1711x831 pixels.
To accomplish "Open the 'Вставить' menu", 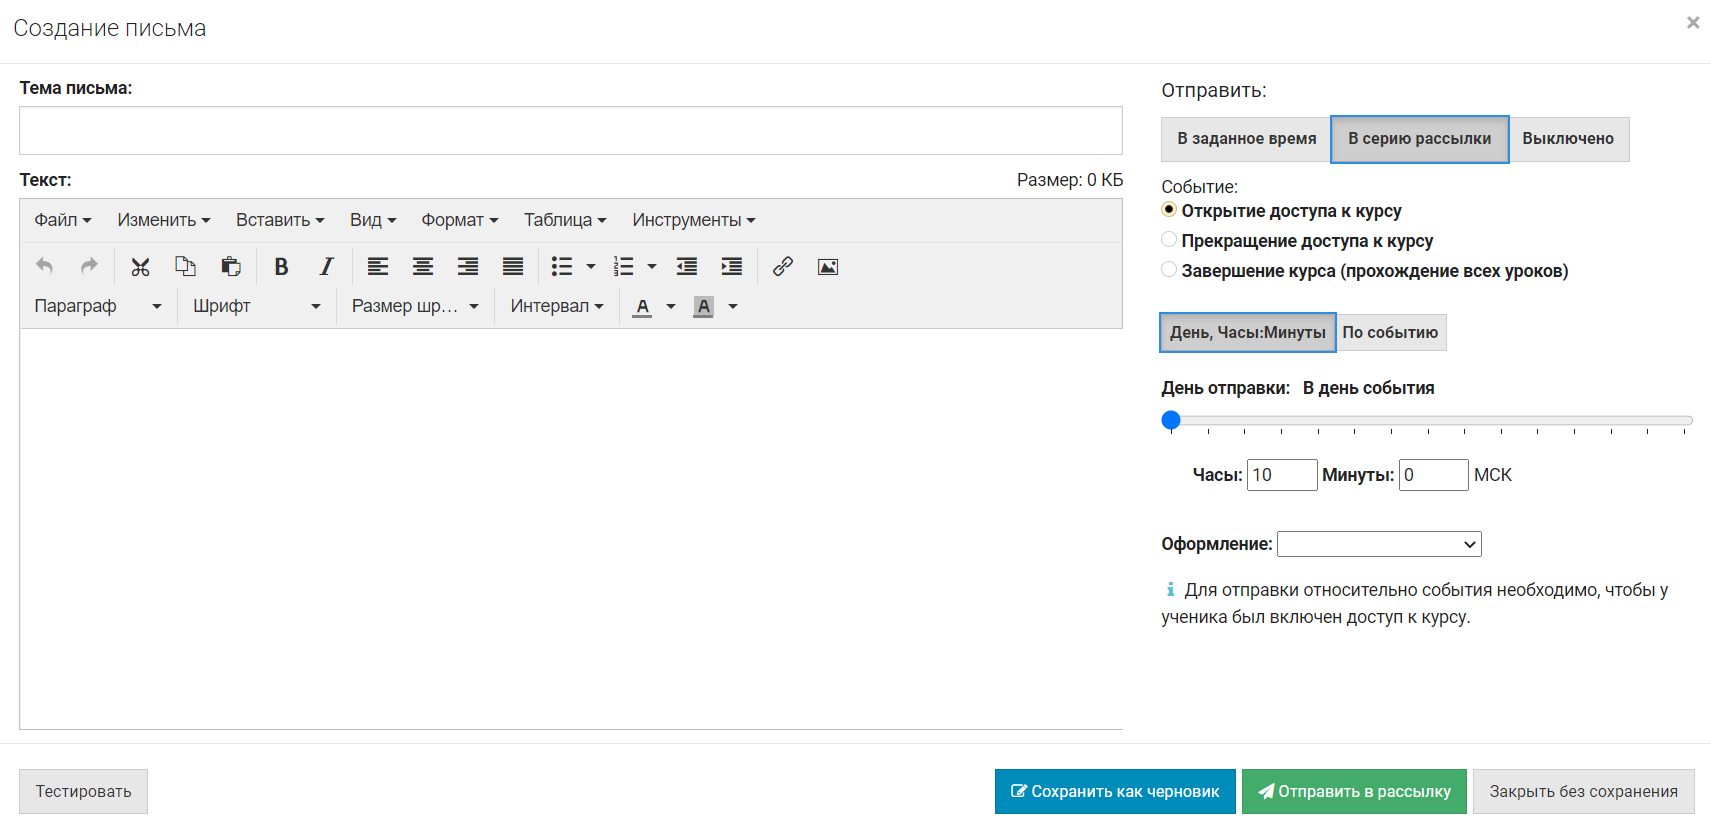I will click(280, 220).
